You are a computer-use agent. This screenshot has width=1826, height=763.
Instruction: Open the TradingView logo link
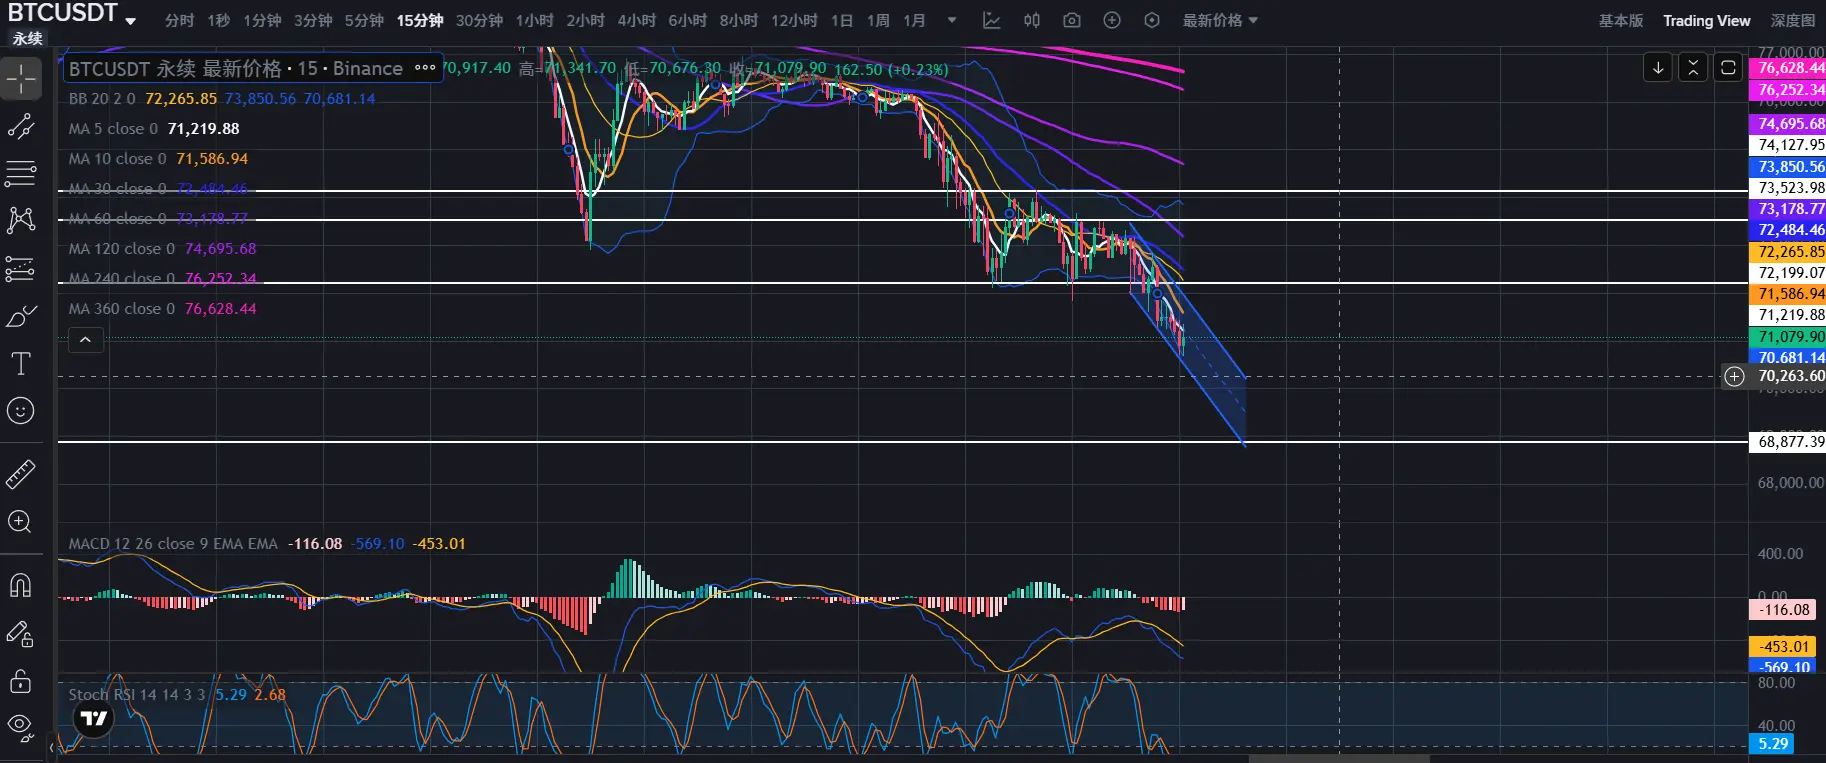pyautogui.click(x=94, y=718)
